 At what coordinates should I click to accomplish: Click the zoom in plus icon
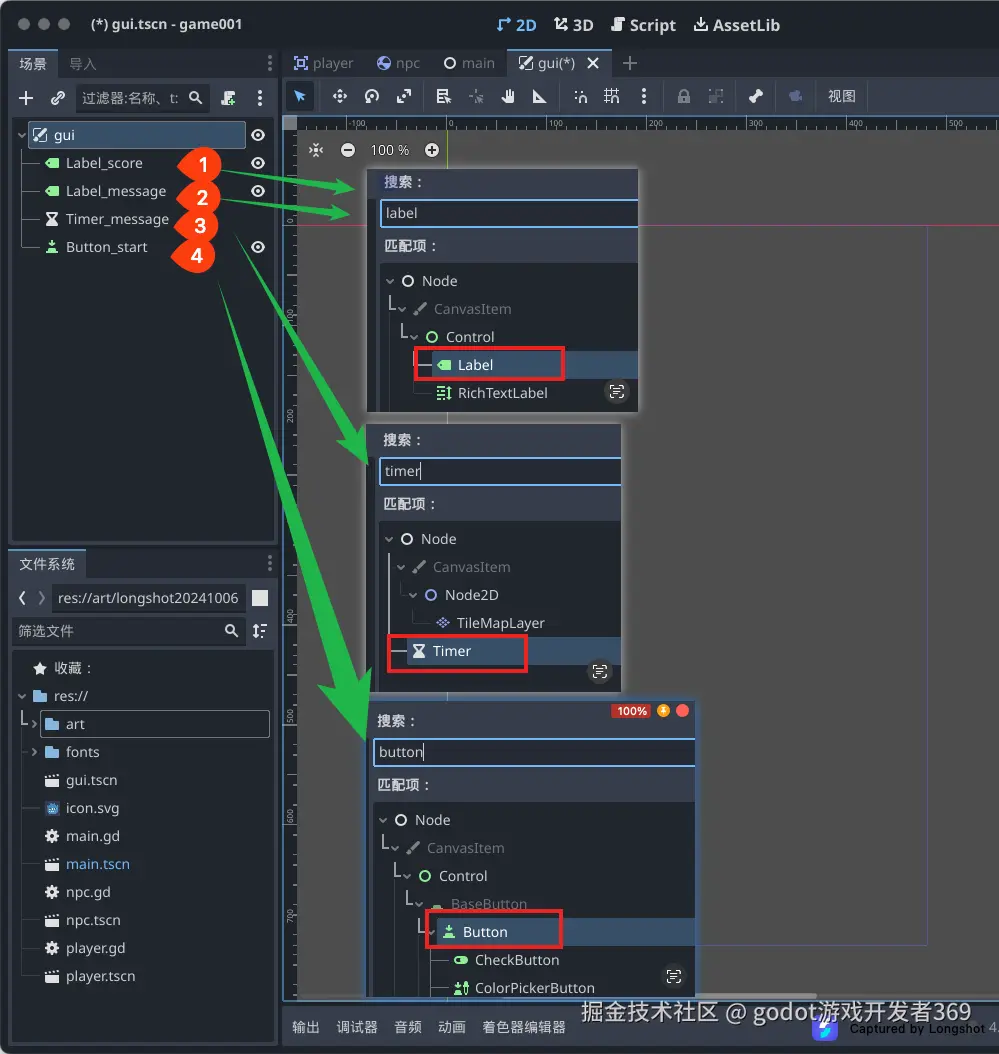click(432, 150)
